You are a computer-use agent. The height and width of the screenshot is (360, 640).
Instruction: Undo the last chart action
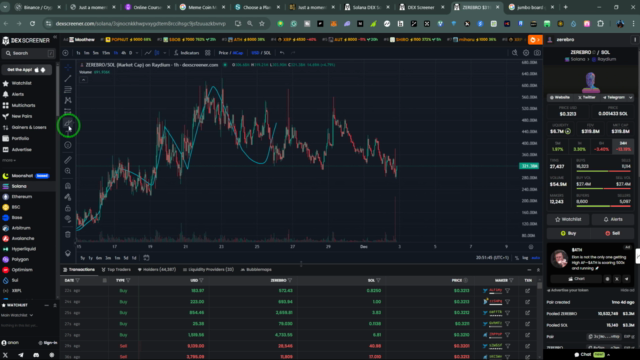[x=282, y=53]
